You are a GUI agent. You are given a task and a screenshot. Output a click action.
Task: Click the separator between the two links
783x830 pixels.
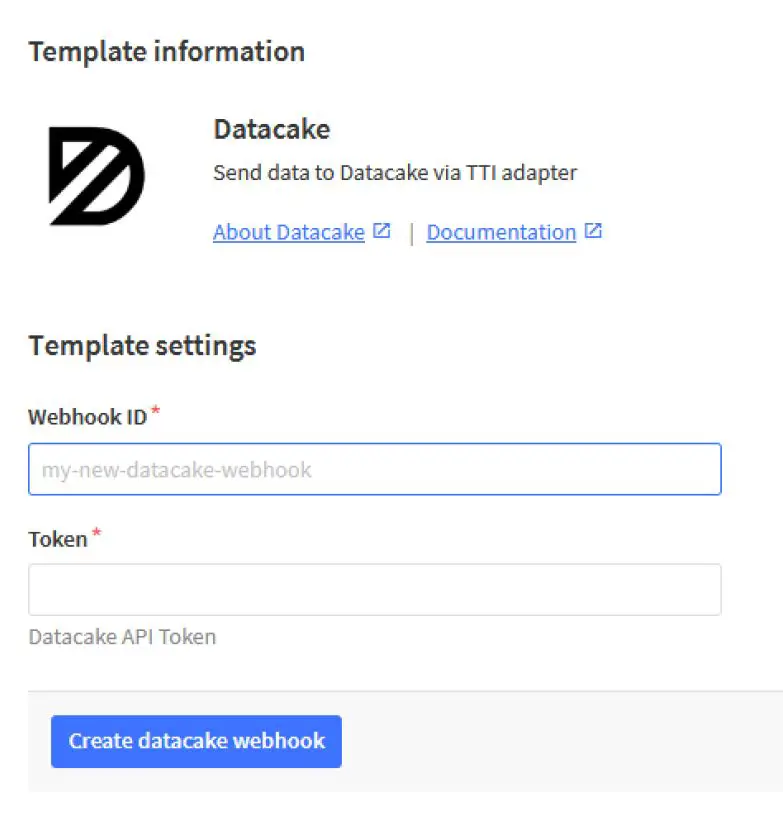point(411,233)
